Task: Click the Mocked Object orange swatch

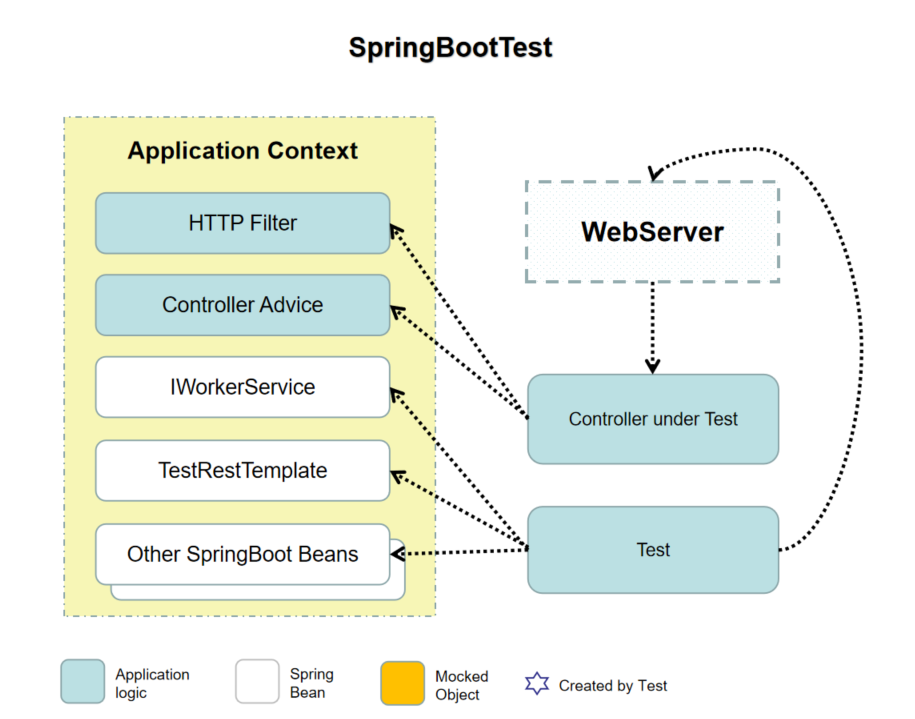Action: (x=403, y=683)
